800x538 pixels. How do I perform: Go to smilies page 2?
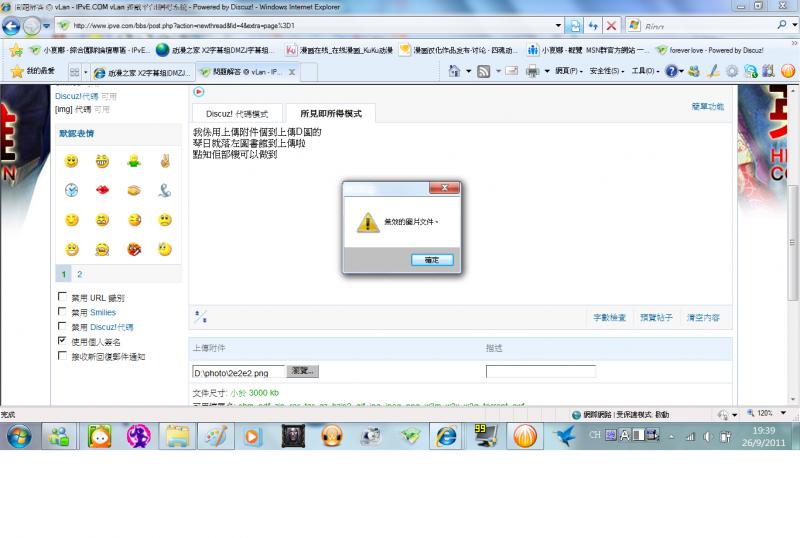[80, 274]
